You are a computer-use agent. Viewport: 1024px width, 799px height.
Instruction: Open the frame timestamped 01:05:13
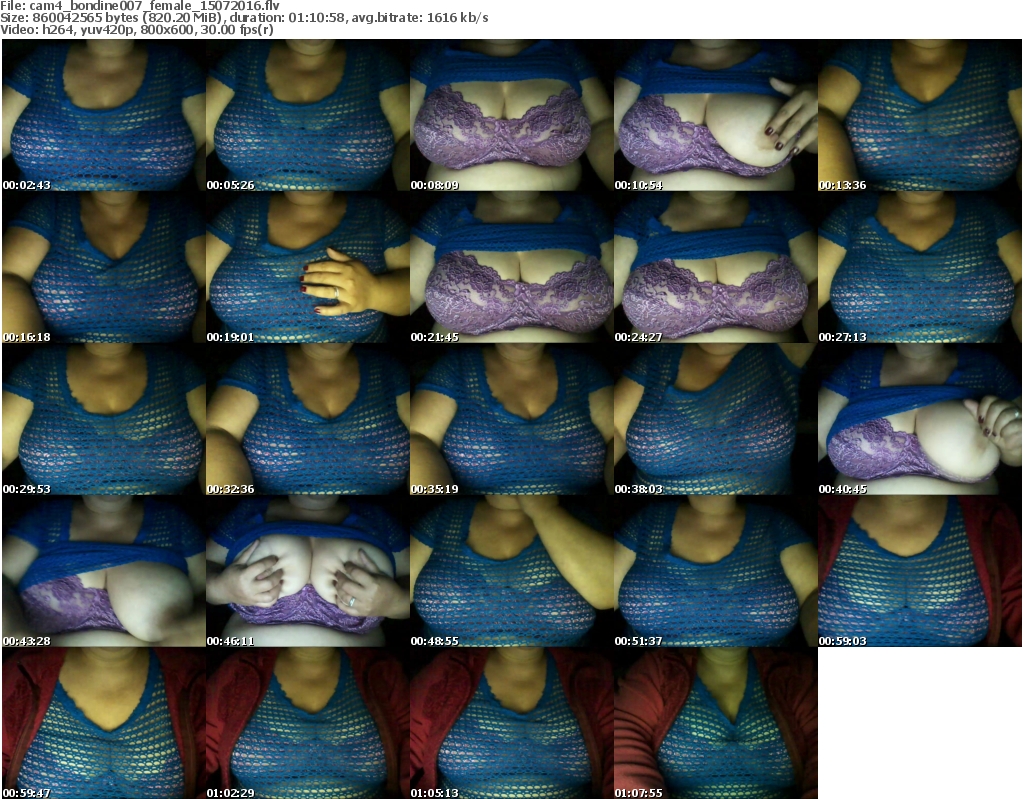coord(512,723)
